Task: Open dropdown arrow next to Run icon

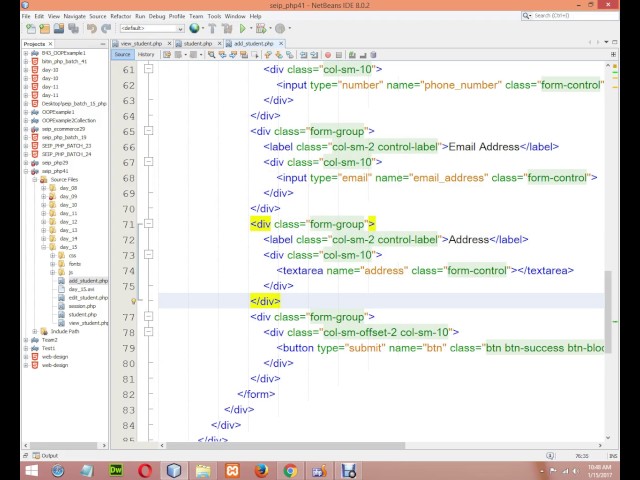Action: [x=251, y=28]
